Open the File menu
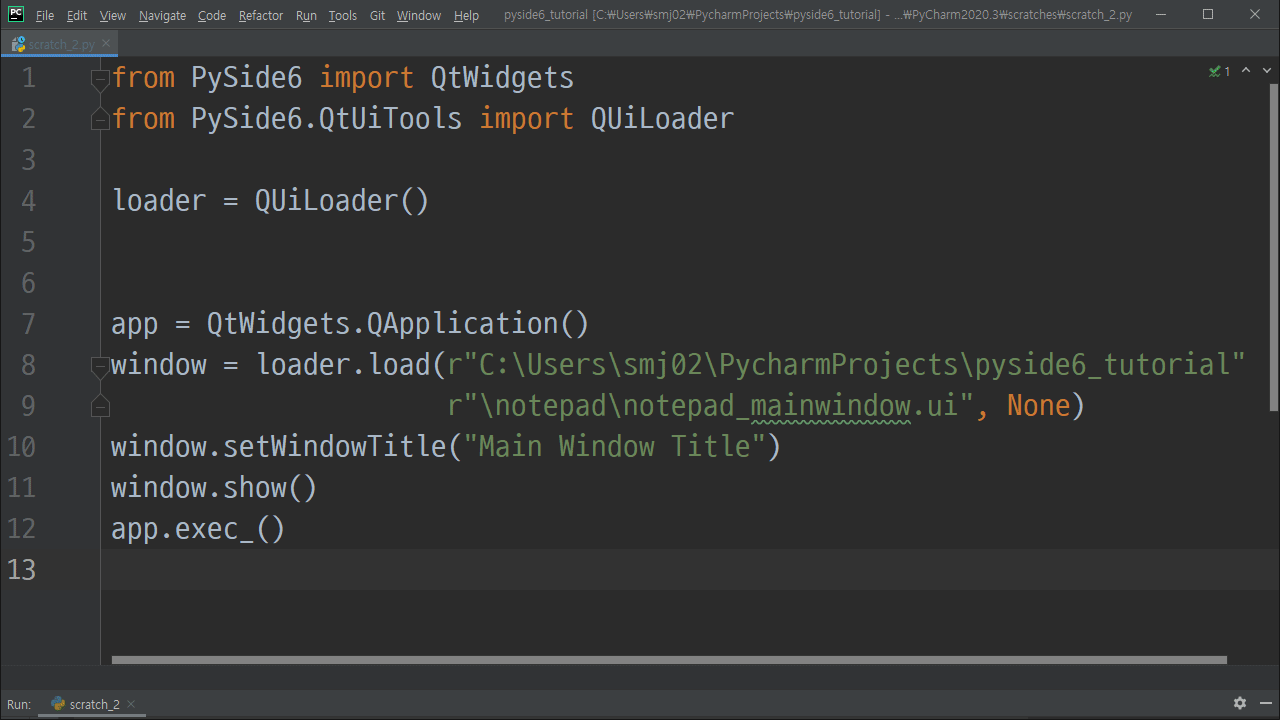 click(x=45, y=15)
